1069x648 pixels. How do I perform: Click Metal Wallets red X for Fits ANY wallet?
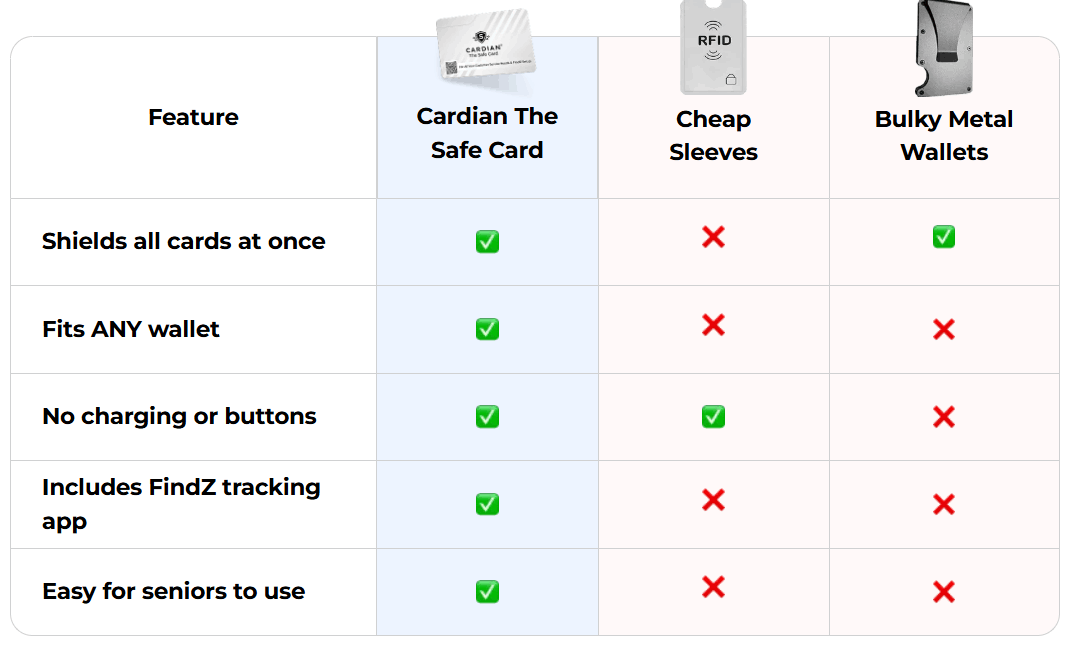[x=943, y=329]
